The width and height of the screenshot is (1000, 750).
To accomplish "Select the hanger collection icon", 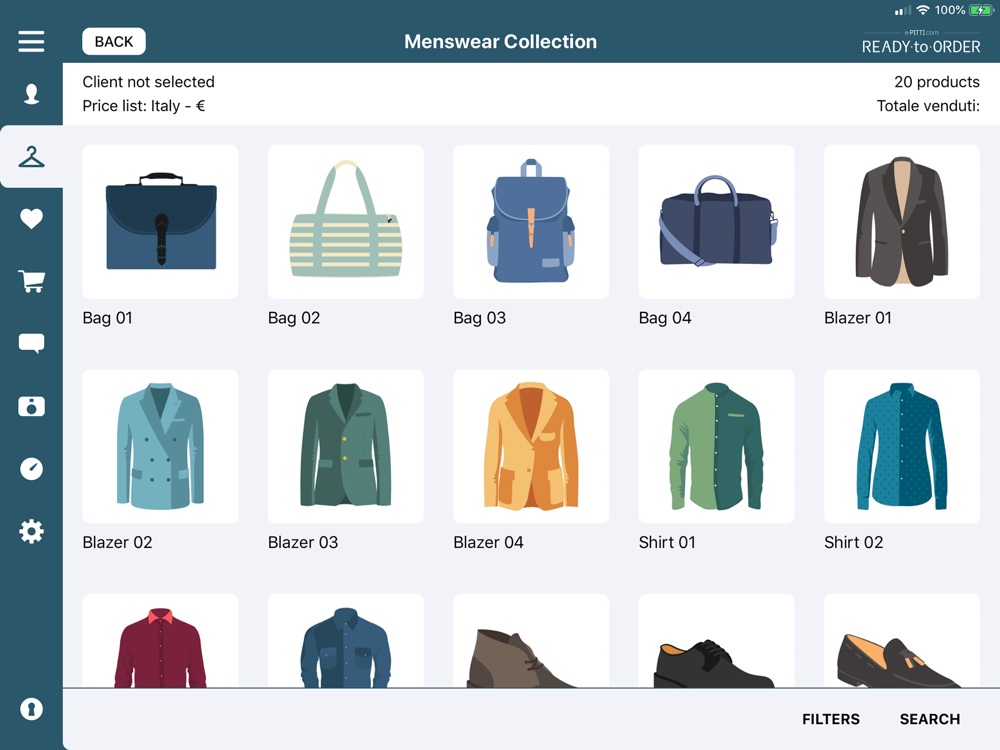I will 31,156.
